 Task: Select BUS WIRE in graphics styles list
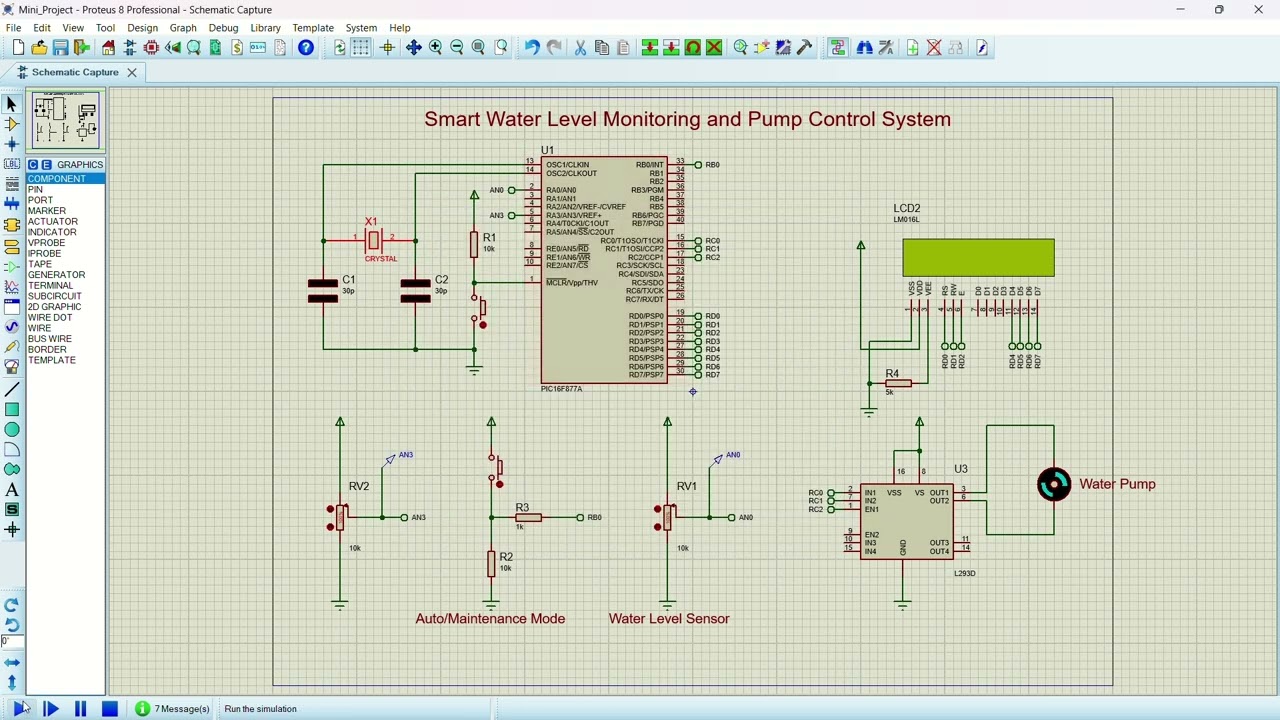pos(65,339)
